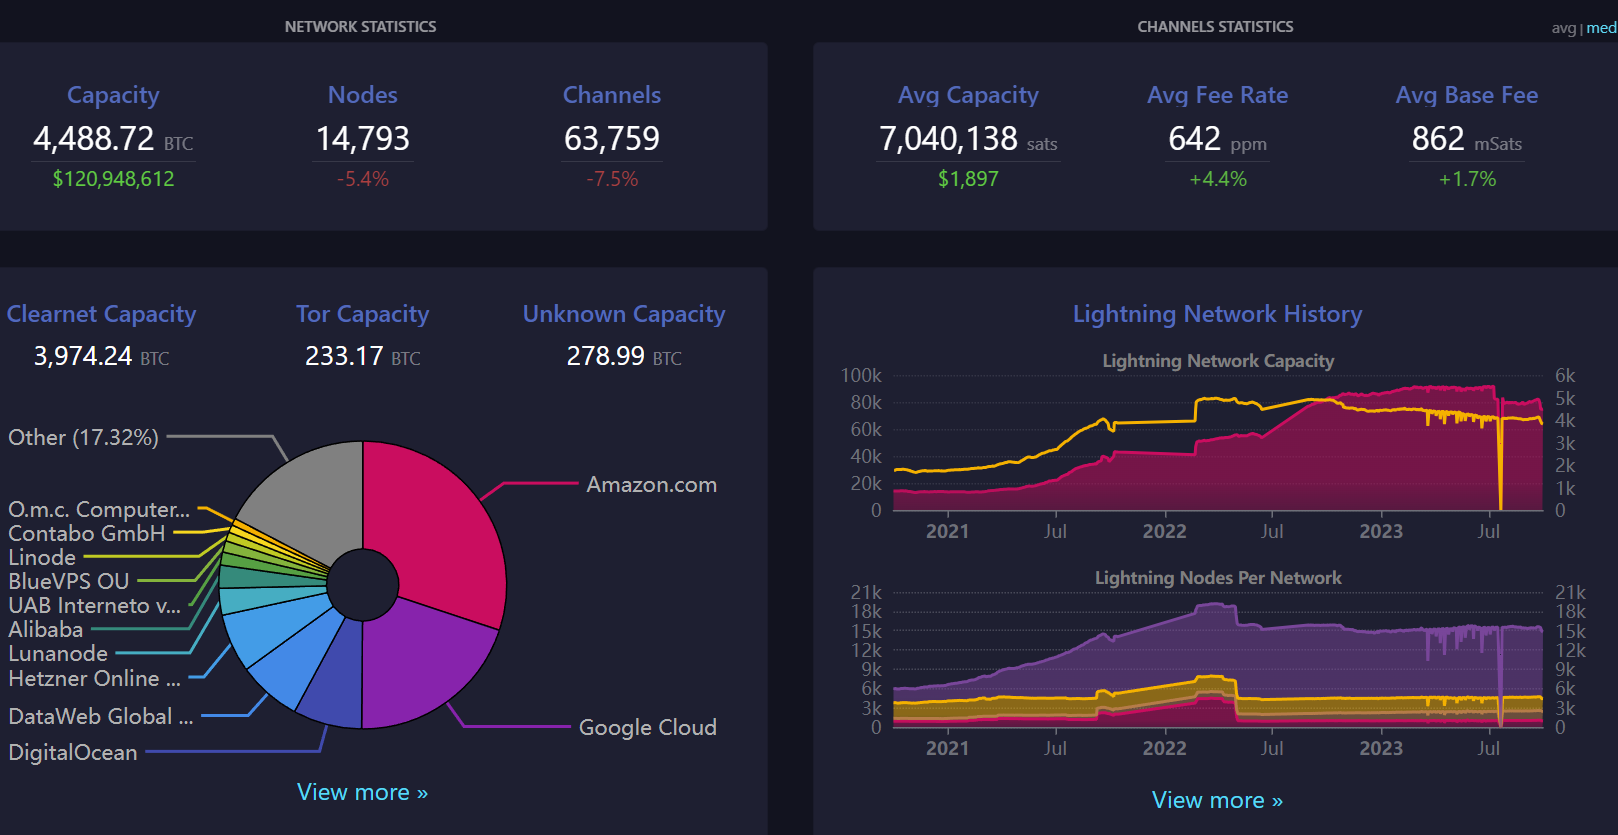Click the Amazon.com pie chart label

click(651, 485)
